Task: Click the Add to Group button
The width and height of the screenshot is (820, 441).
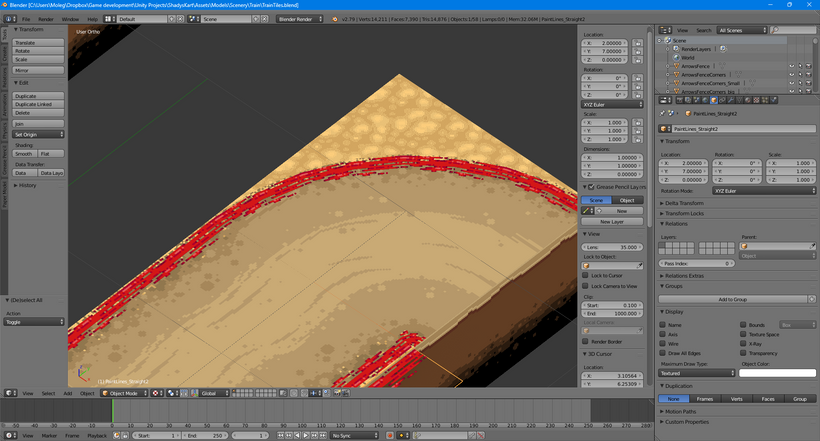Action: tap(733, 299)
